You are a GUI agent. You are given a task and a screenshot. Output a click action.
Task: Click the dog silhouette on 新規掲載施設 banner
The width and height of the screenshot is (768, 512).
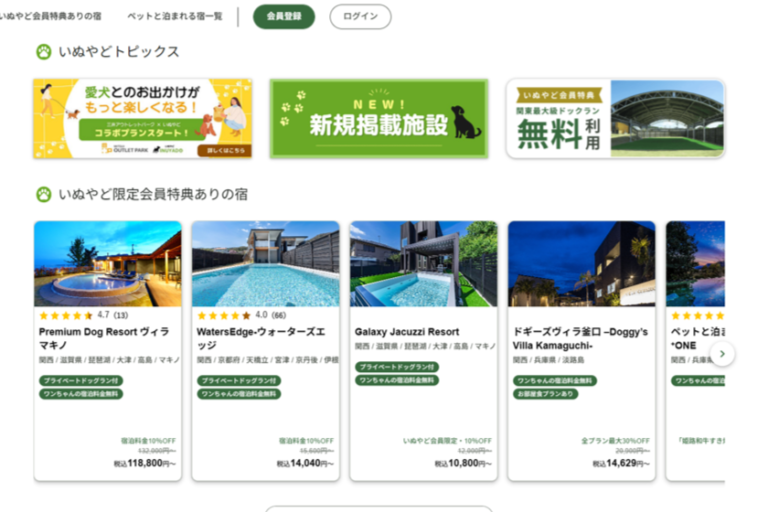[465, 122]
